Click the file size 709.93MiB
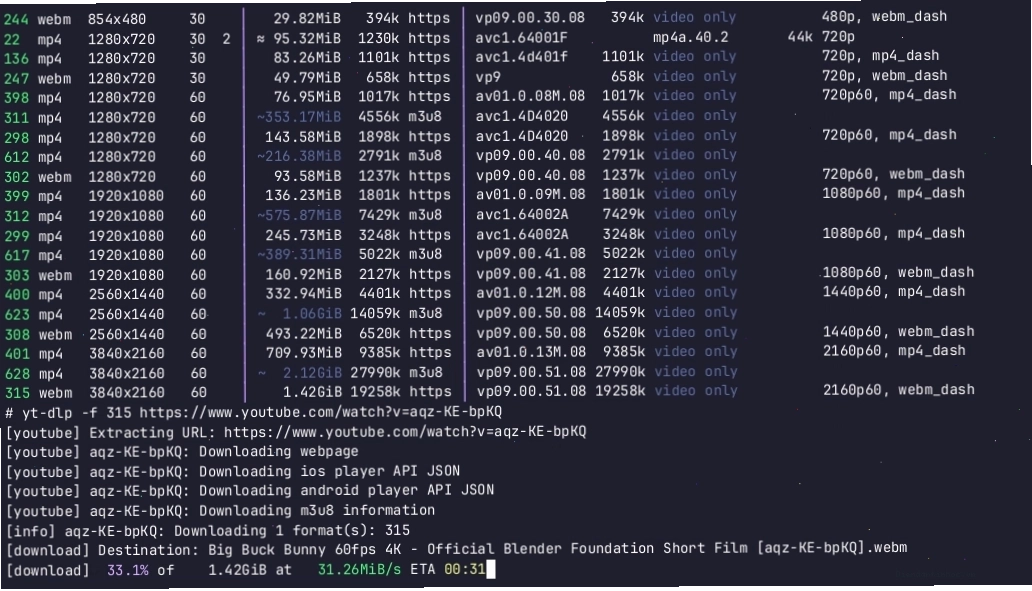This screenshot has height=591, width=1032. (303, 353)
